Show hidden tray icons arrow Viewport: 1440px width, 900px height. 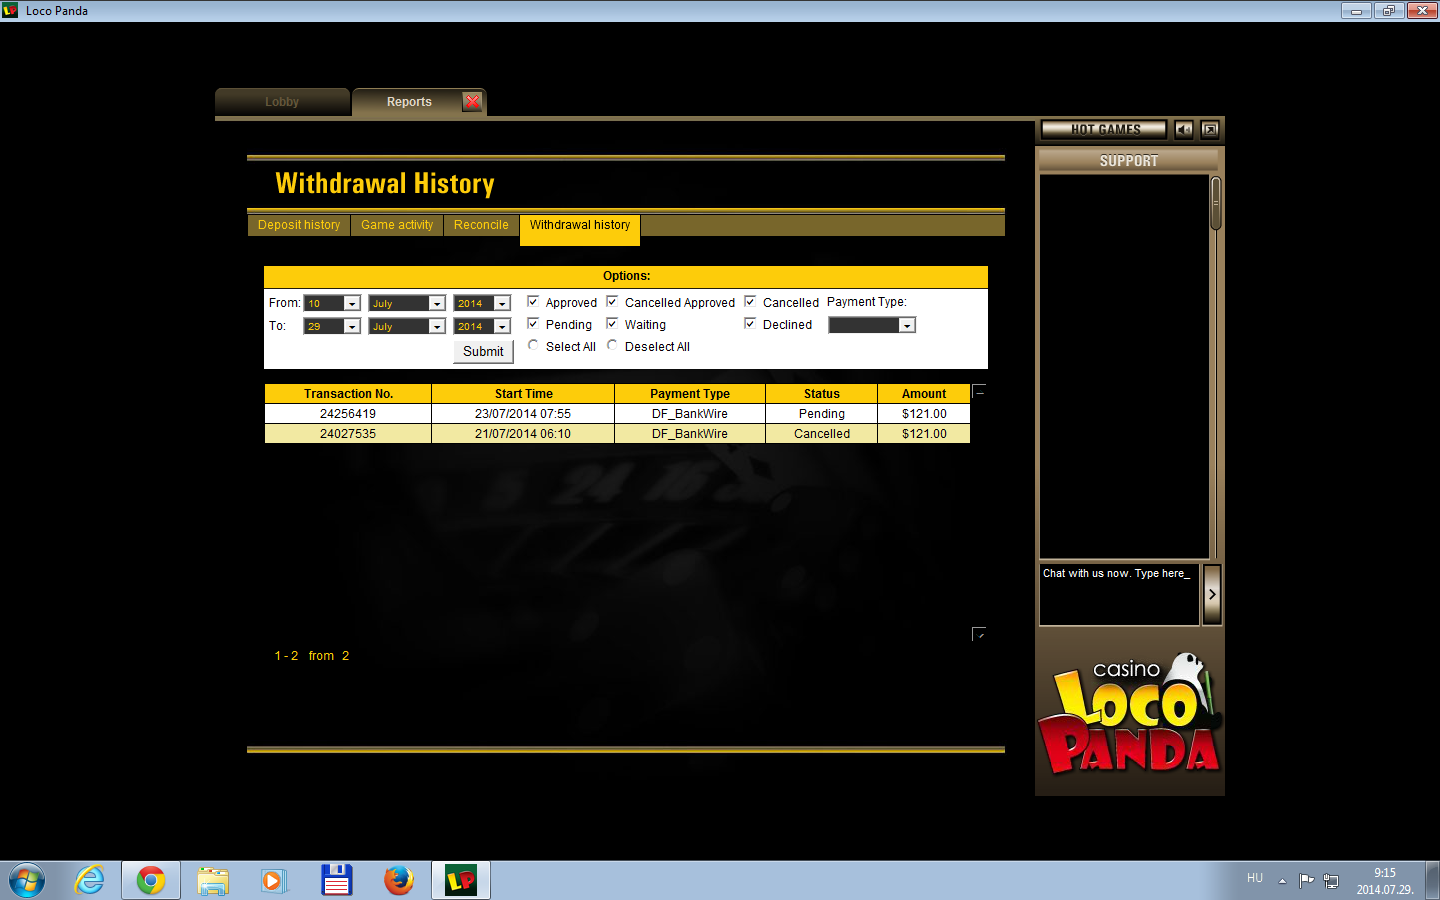(1282, 881)
